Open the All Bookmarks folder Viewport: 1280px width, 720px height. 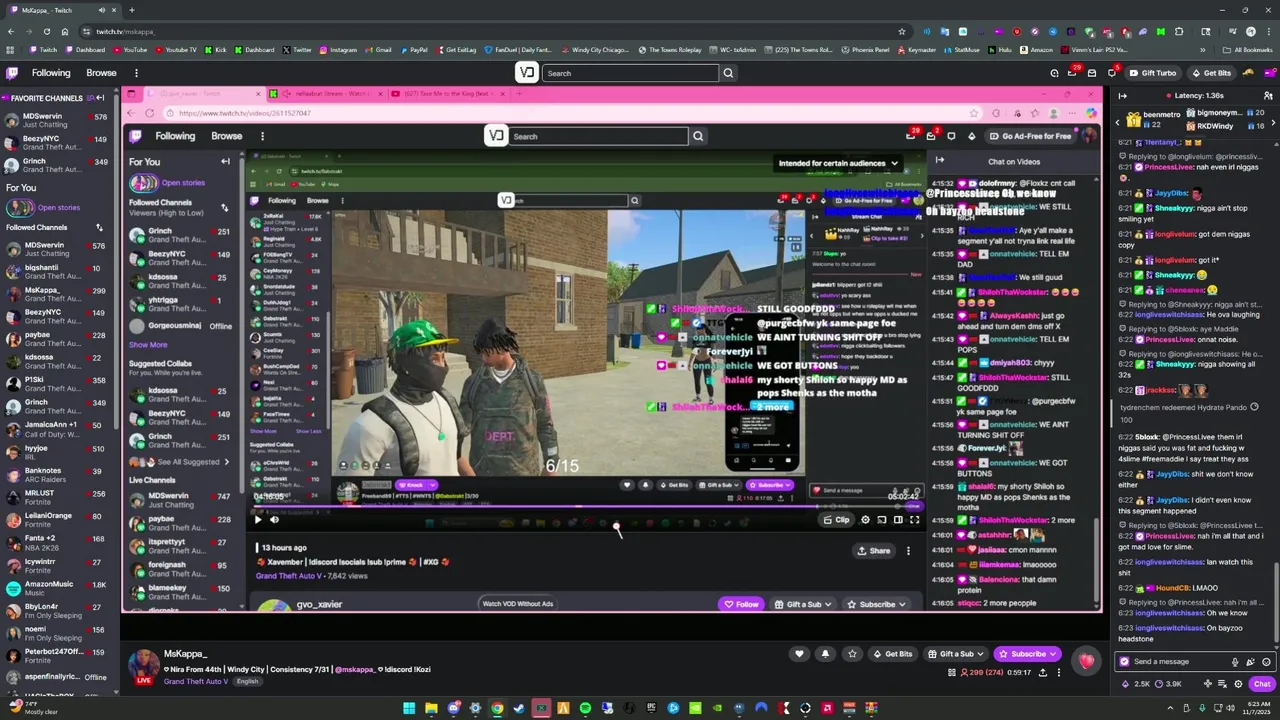[x=1248, y=50]
